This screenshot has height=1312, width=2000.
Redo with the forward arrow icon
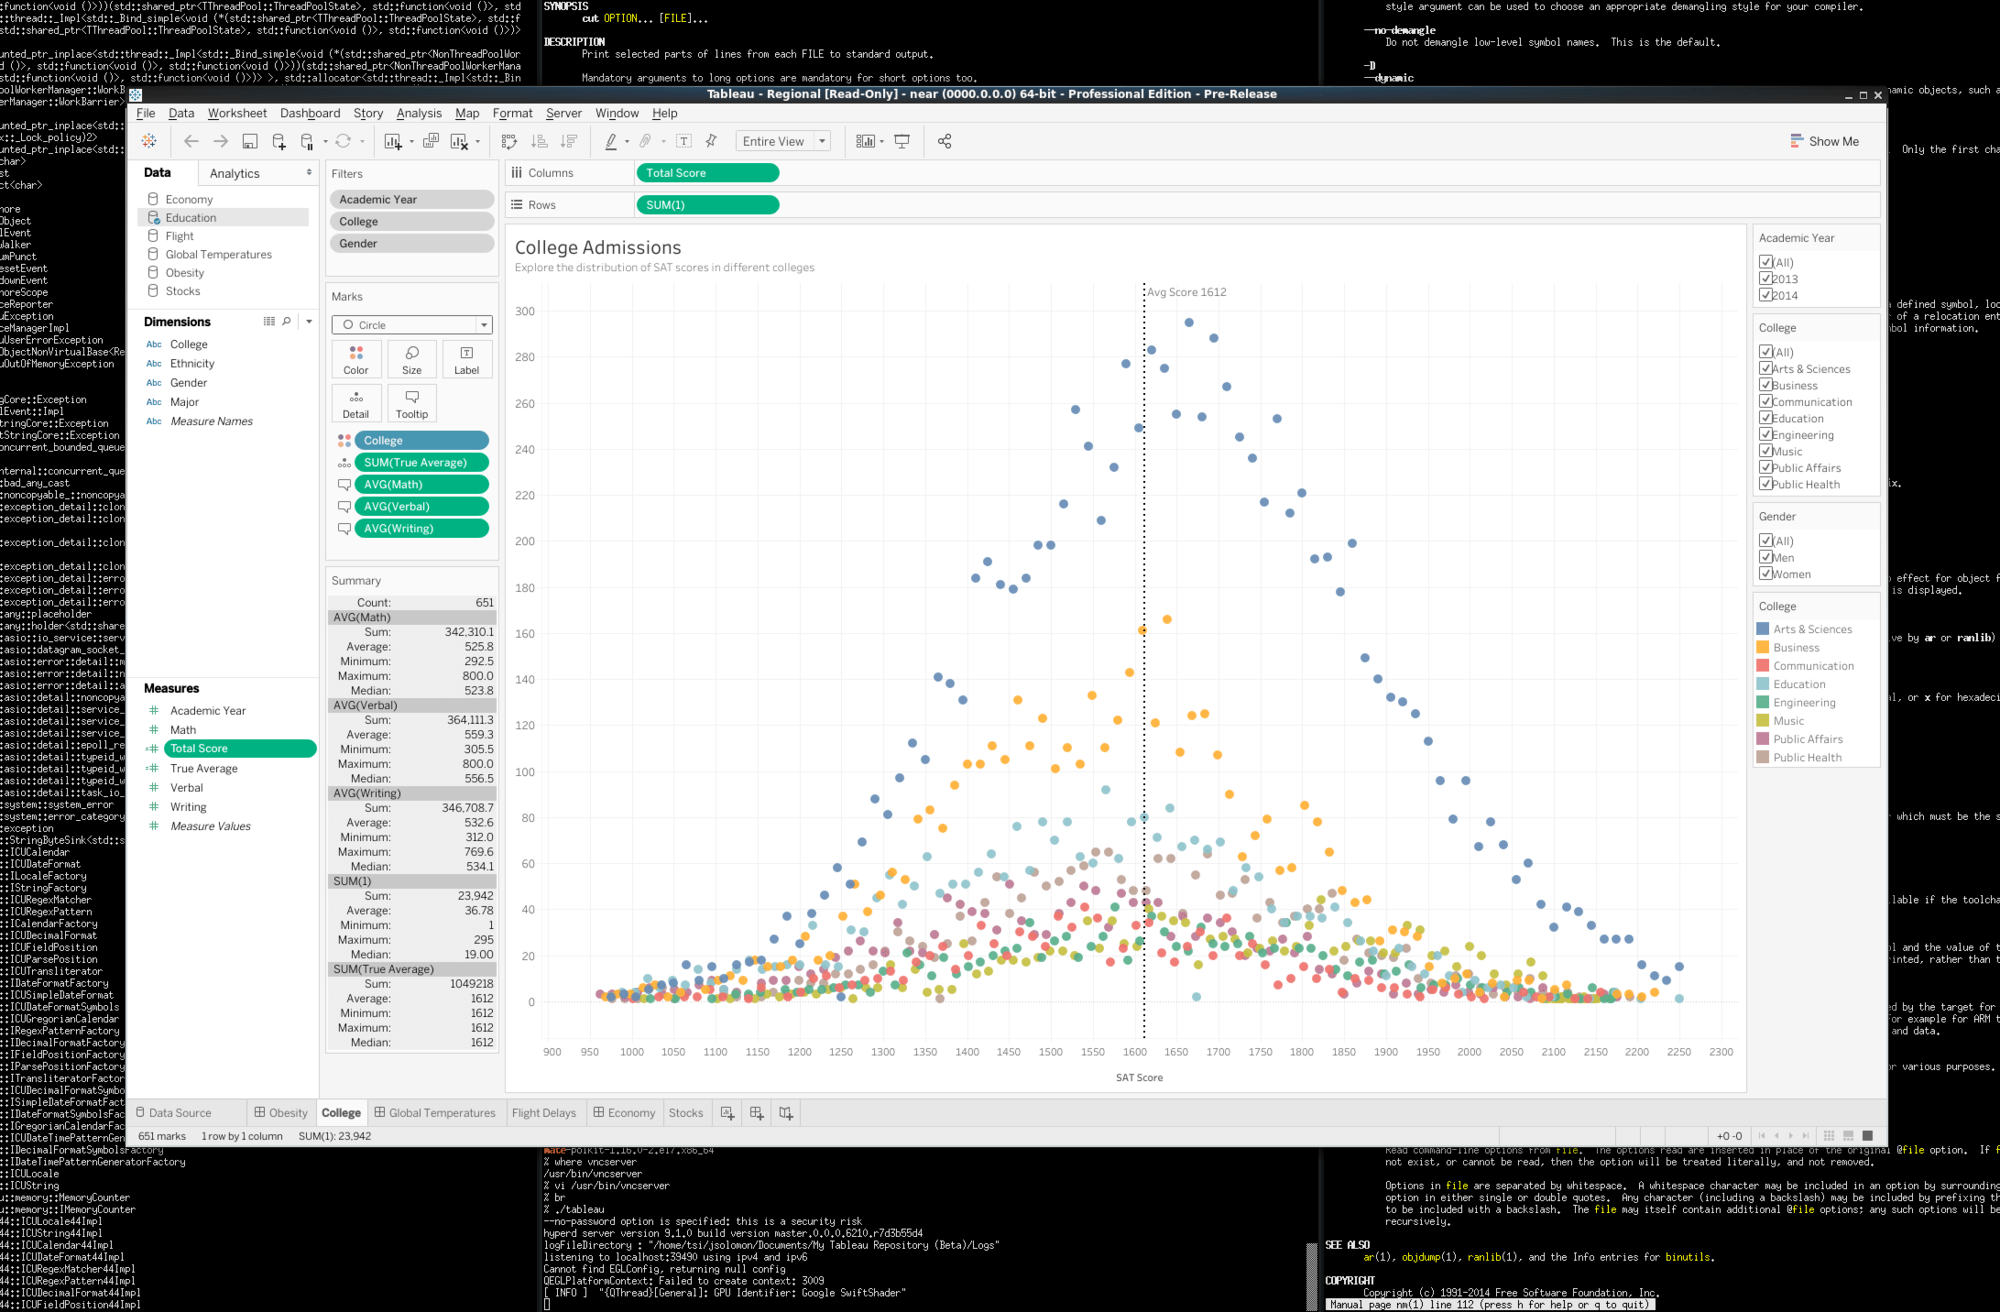(221, 141)
